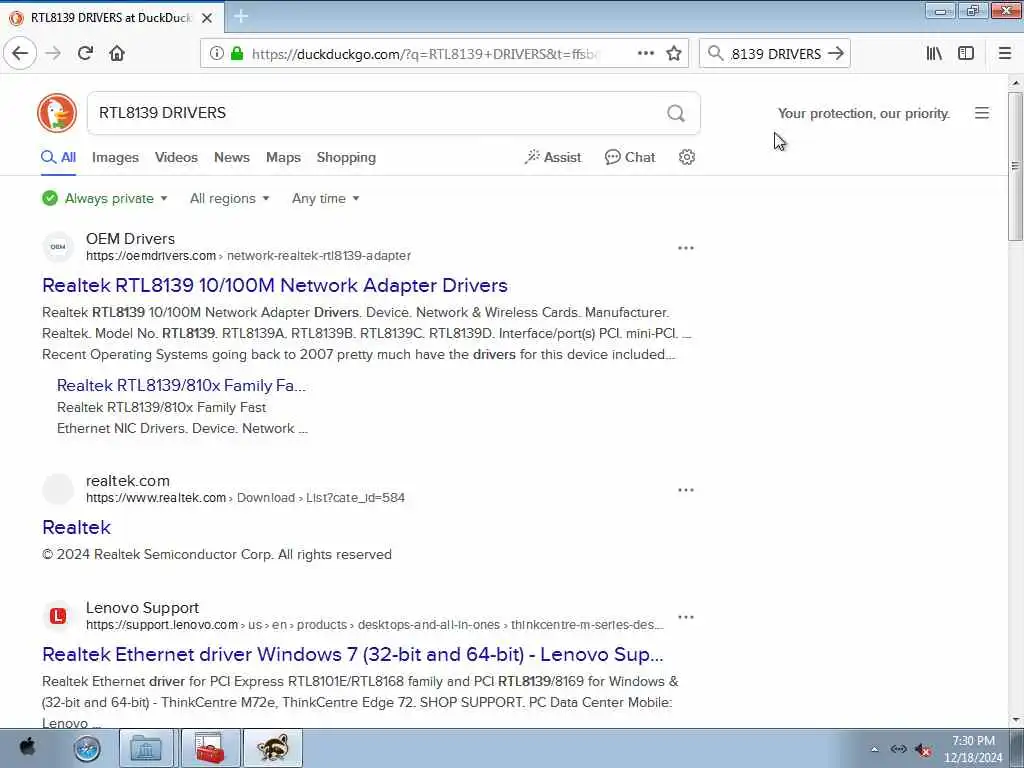The width and height of the screenshot is (1024, 768).
Task: Reload the current page
Action: click(86, 54)
